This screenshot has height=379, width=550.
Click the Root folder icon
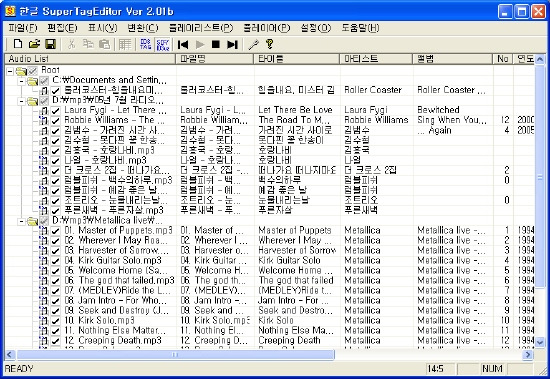pos(21,71)
